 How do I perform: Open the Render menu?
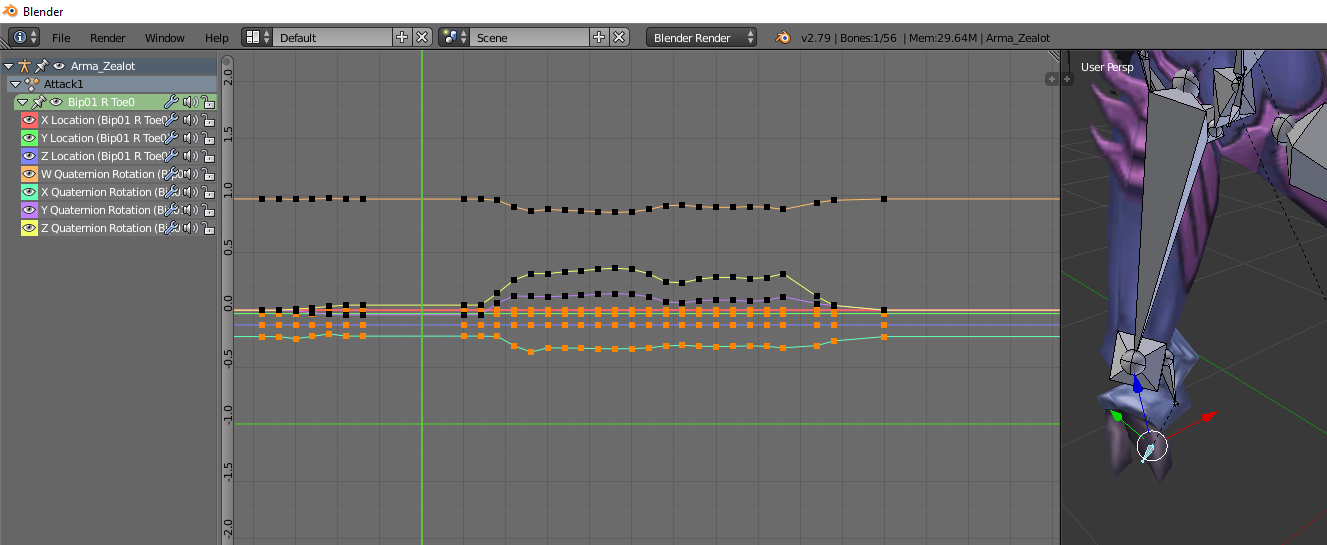pyautogui.click(x=108, y=38)
